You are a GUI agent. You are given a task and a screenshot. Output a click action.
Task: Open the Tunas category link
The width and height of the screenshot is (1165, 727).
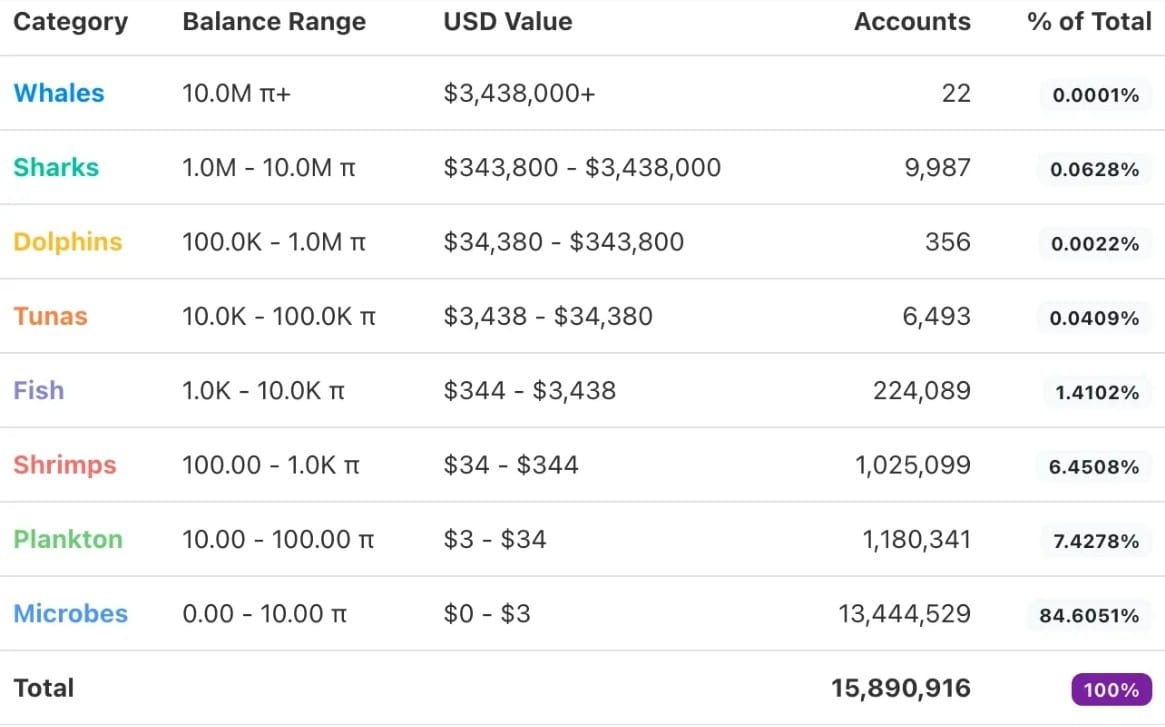[51, 316]
